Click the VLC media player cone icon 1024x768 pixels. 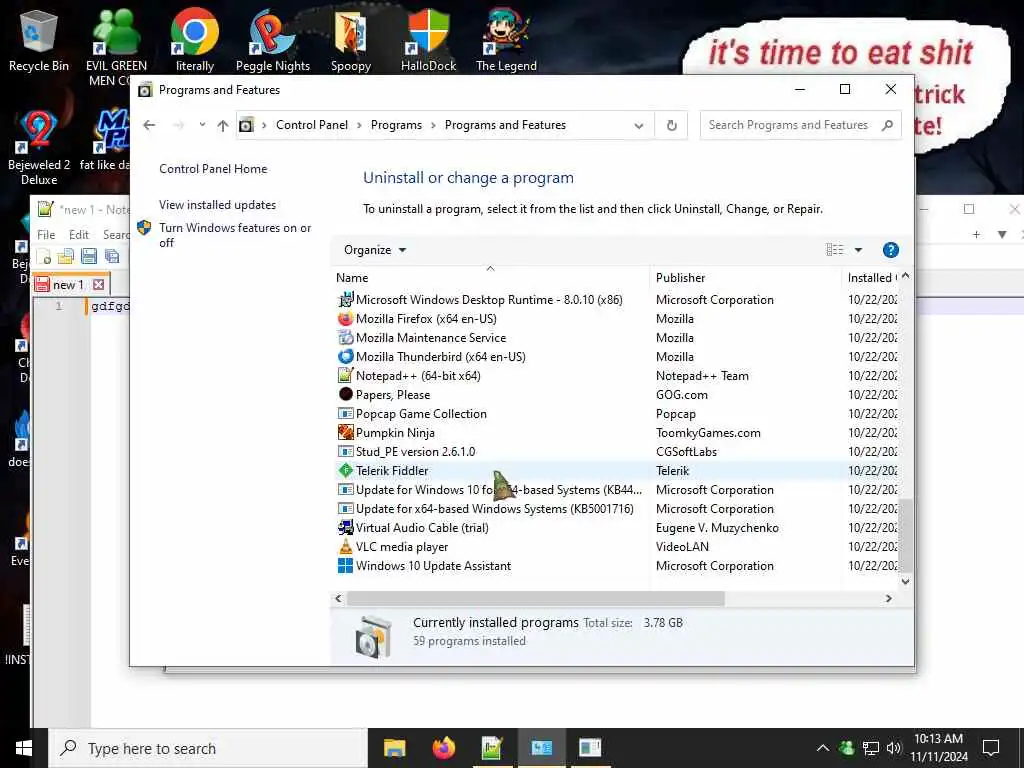pos(345,547)
